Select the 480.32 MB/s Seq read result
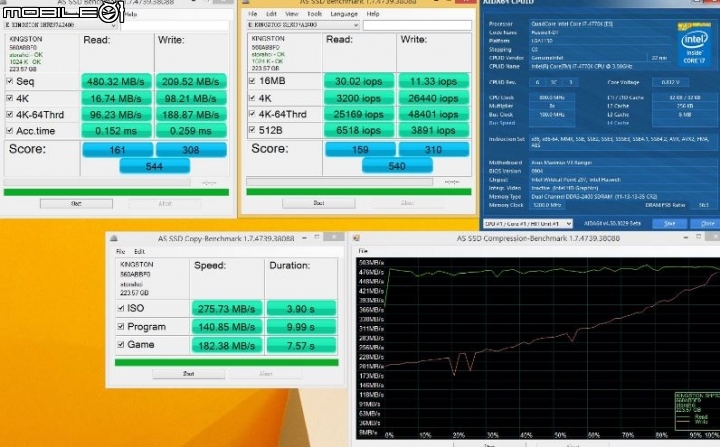The image size is (720, 447). (116, 81)
